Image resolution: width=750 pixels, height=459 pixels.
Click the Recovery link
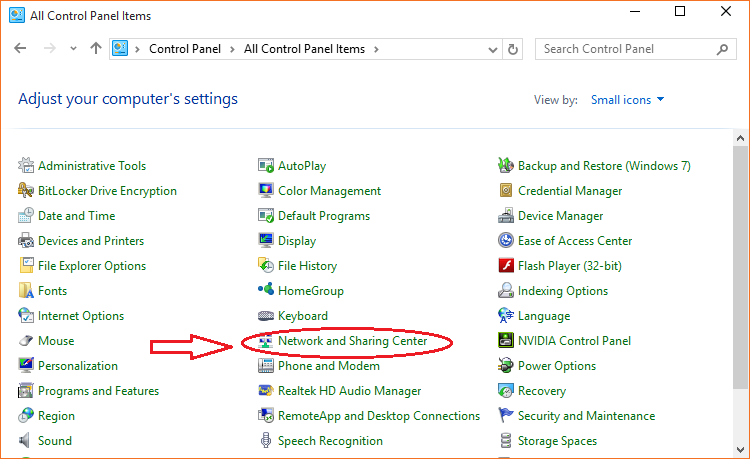[542, 391]
